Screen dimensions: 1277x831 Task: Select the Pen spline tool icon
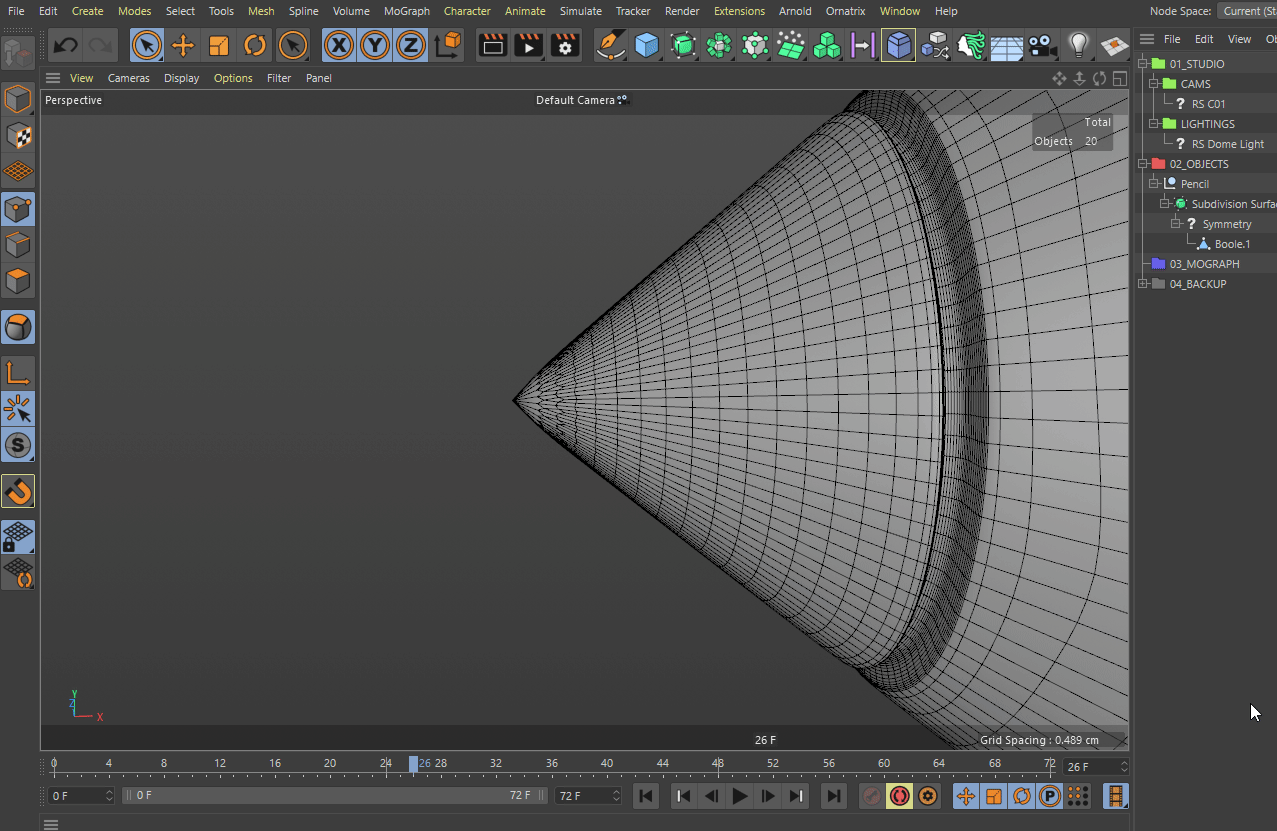point(610,45)
